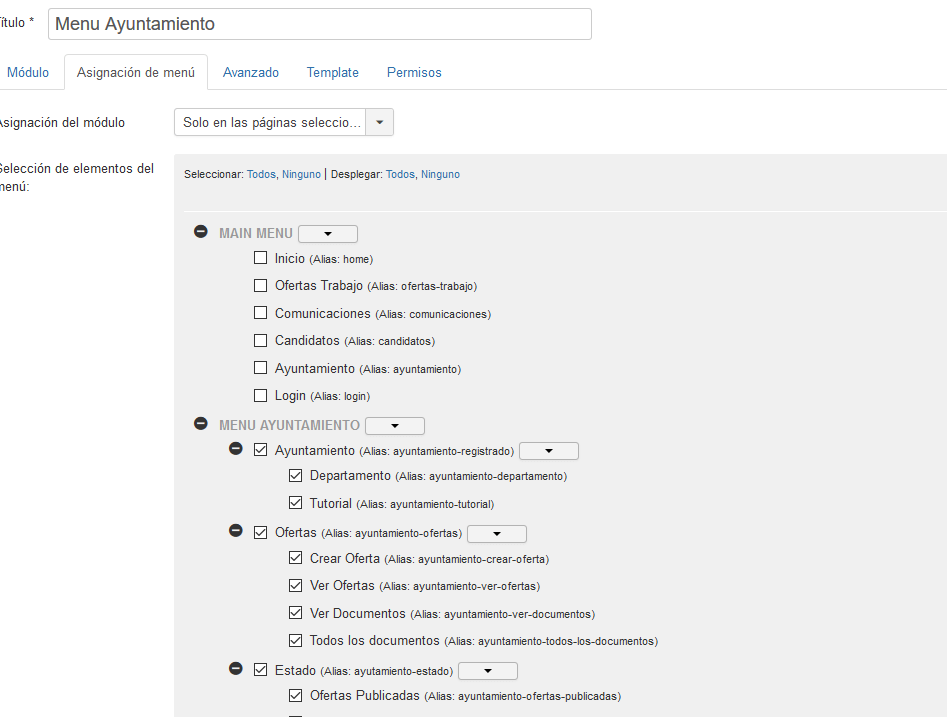Uncheck the Todos los documentos checkbox
Screen dimensions: 947x717
[295, 640]
